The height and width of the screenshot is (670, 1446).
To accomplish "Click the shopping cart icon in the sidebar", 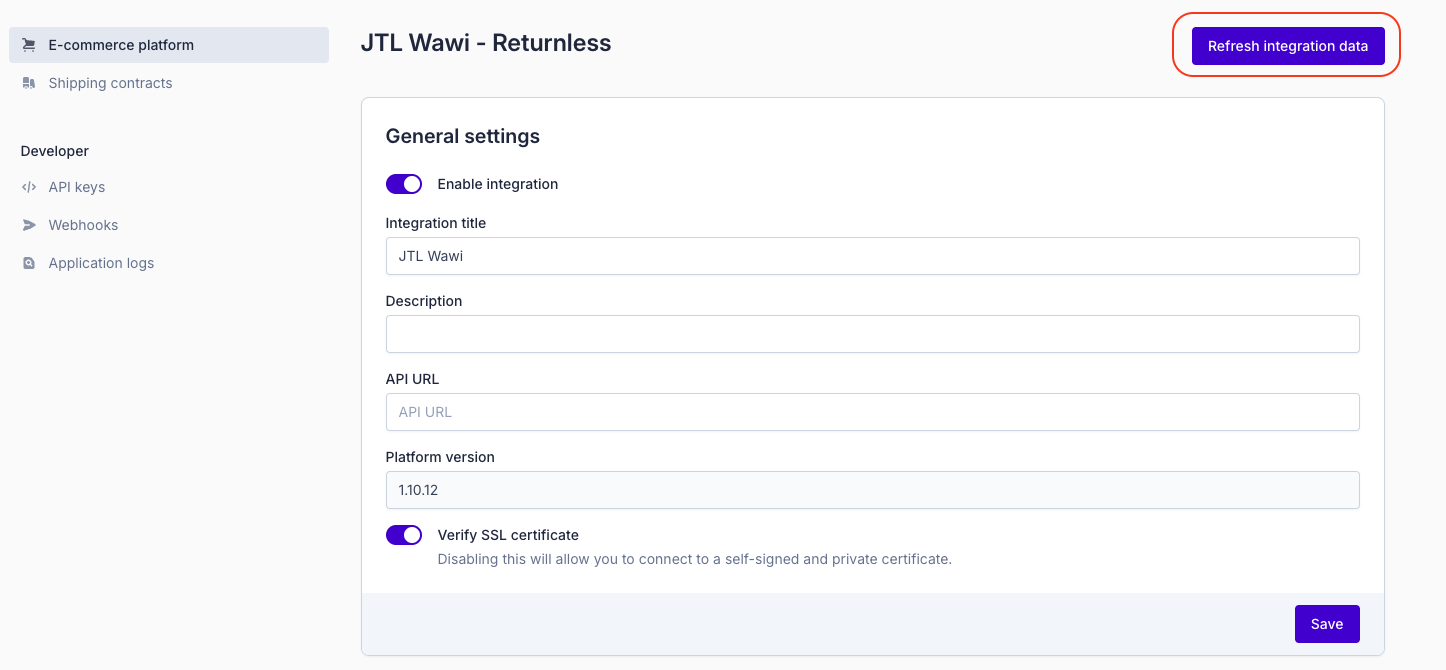I will click(29, 45).
